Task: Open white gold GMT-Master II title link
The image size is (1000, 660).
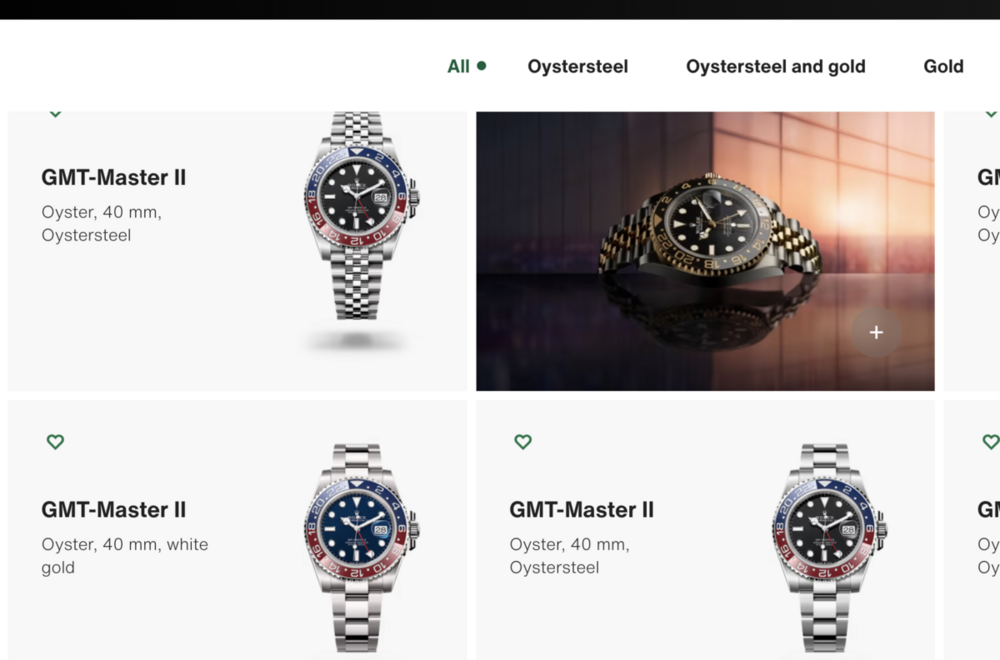Action: pyautogui.click(x=114, y=510)
